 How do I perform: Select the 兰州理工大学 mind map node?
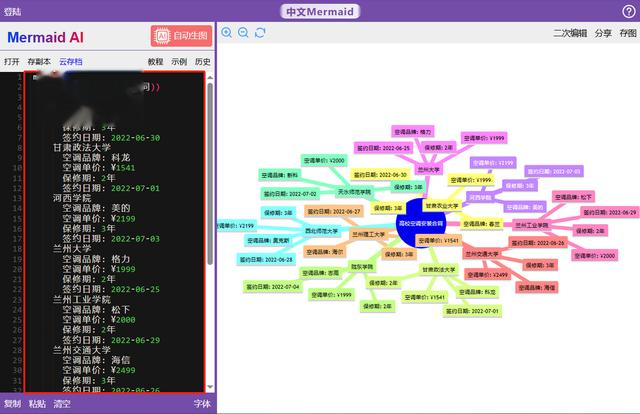368,234
